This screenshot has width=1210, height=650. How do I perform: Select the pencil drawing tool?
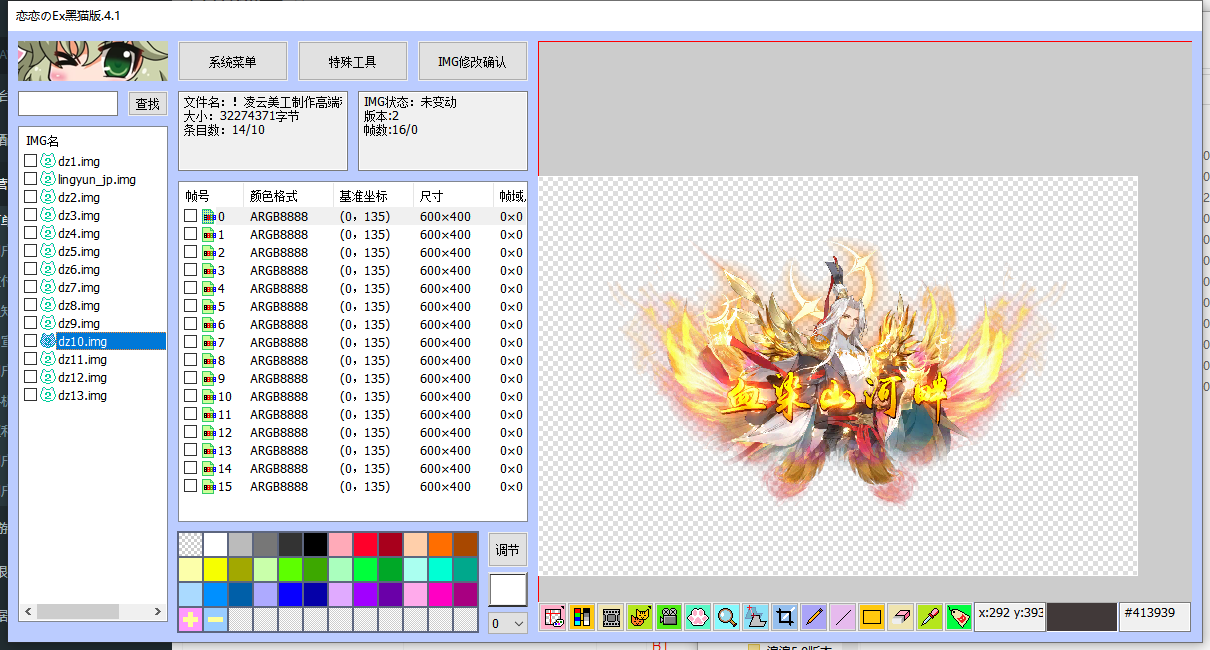tap(814, 617)
